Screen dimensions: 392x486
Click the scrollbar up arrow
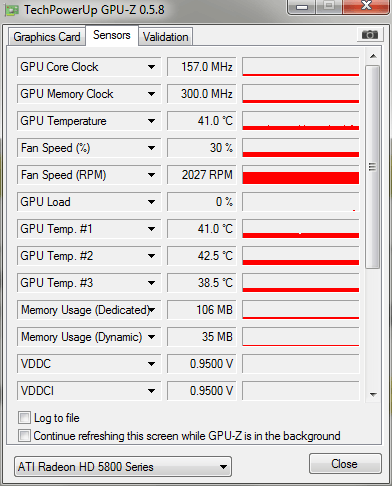click(373, 56)
